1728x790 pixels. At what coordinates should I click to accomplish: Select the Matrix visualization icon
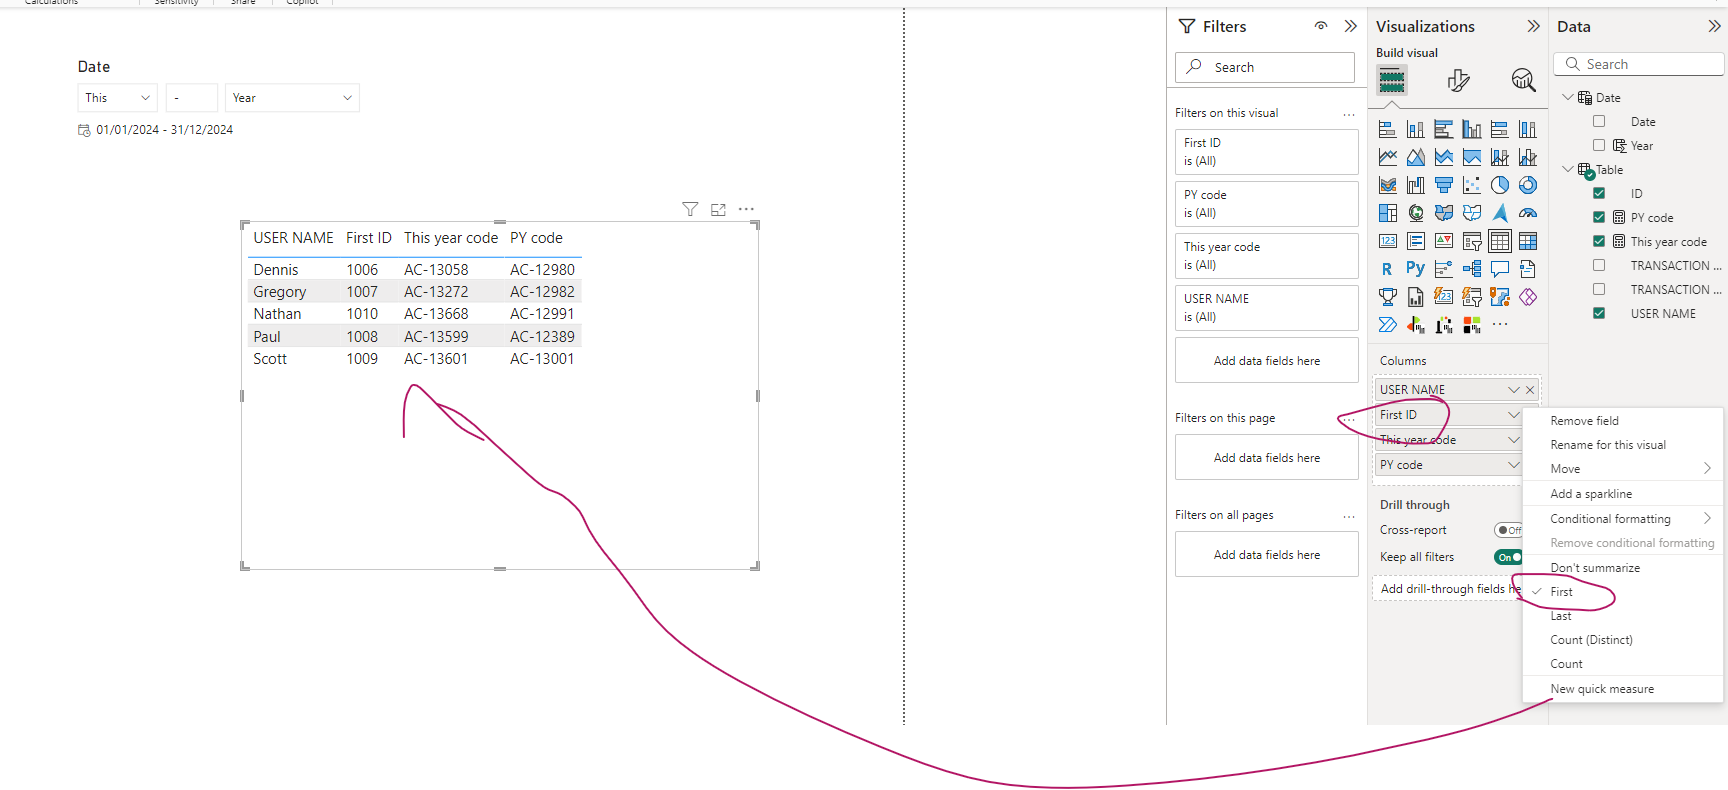tap(1527, 241)
